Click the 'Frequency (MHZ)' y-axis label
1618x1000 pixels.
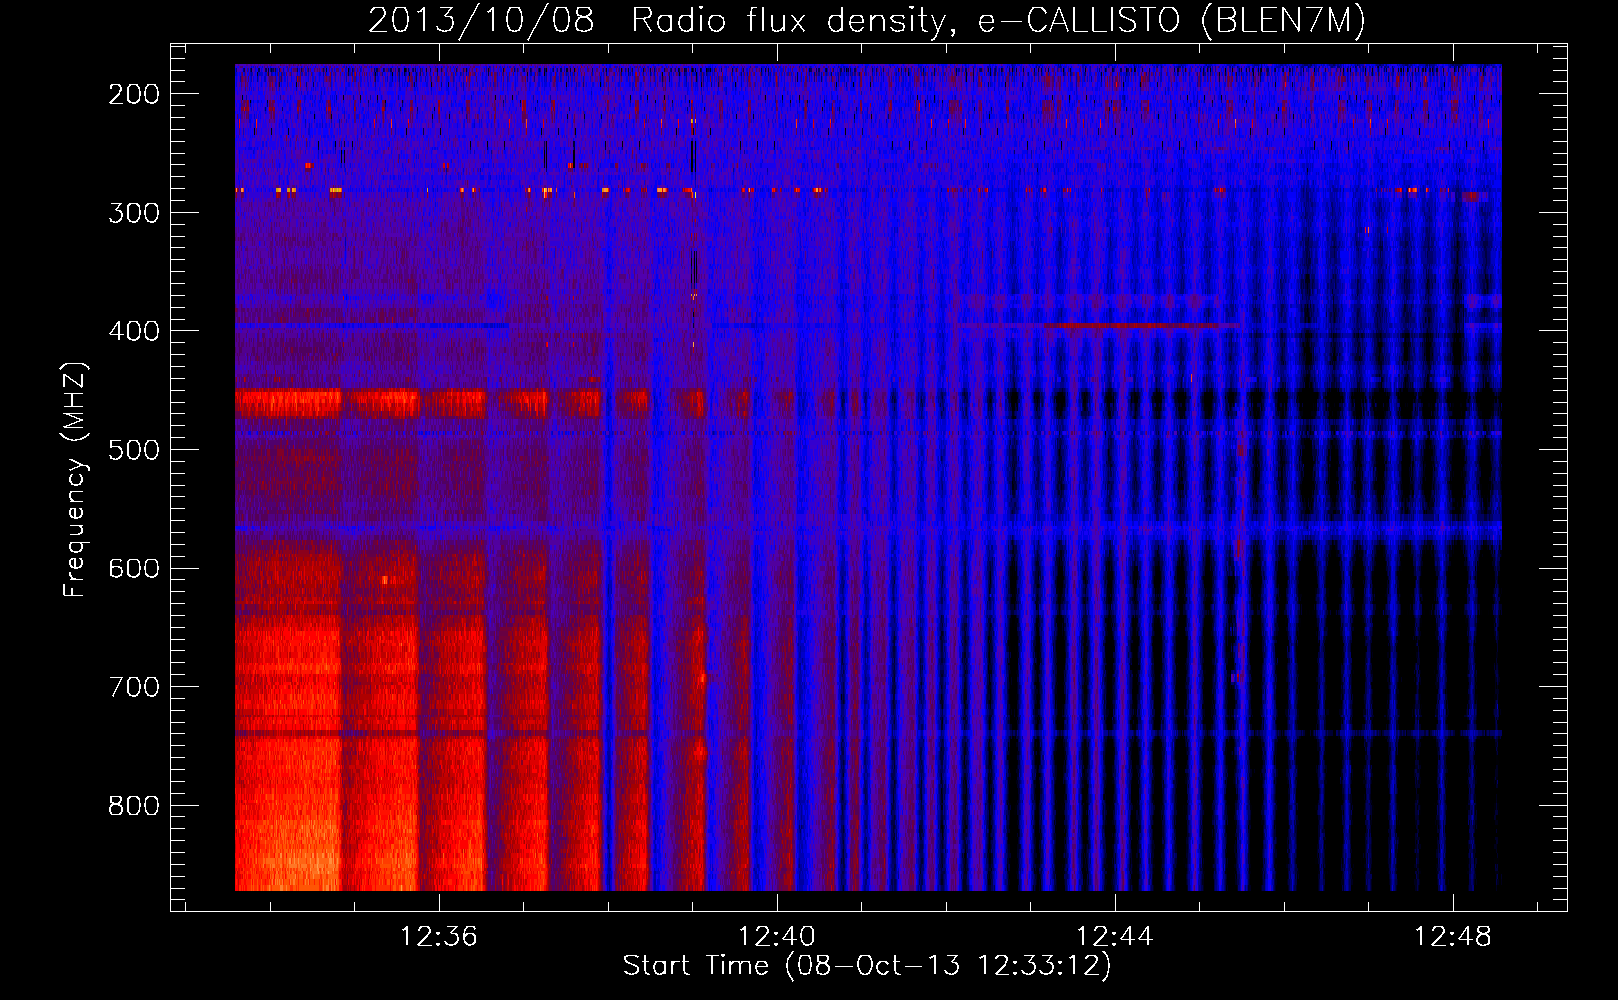click(x=75, y=479)
